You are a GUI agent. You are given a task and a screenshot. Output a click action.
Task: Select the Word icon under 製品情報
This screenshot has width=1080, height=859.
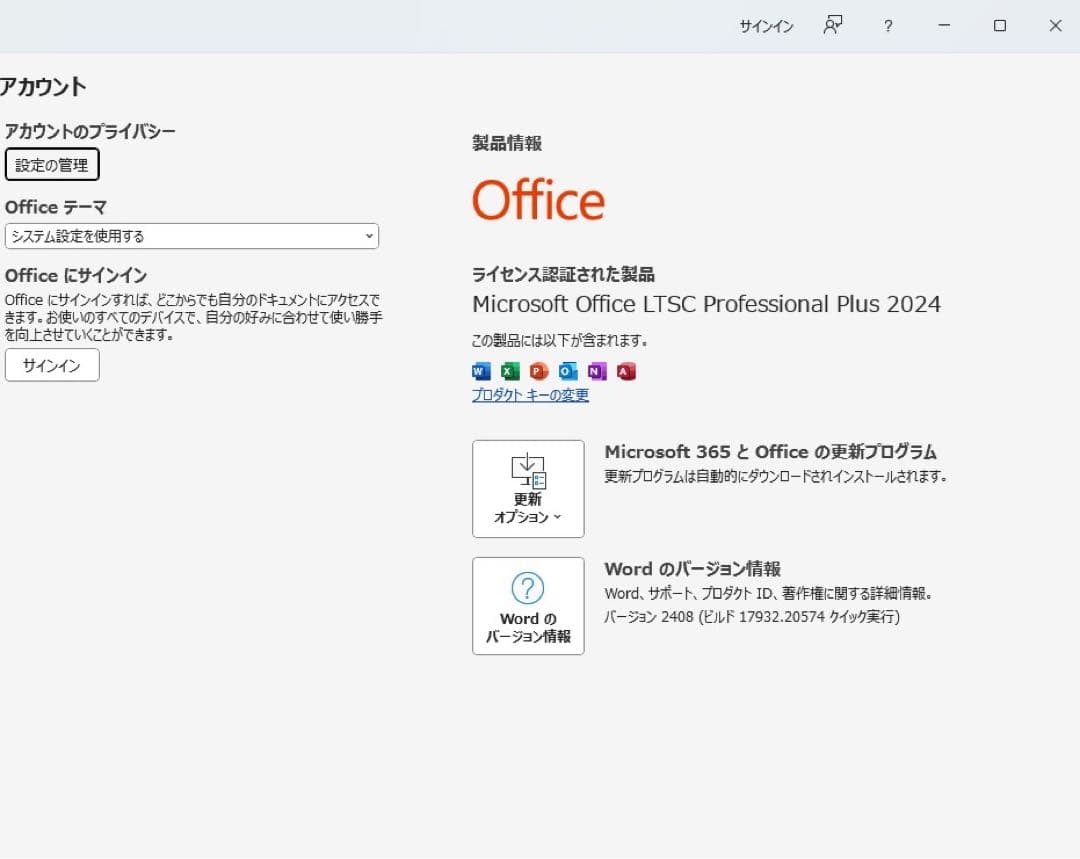tap(480, 371)
